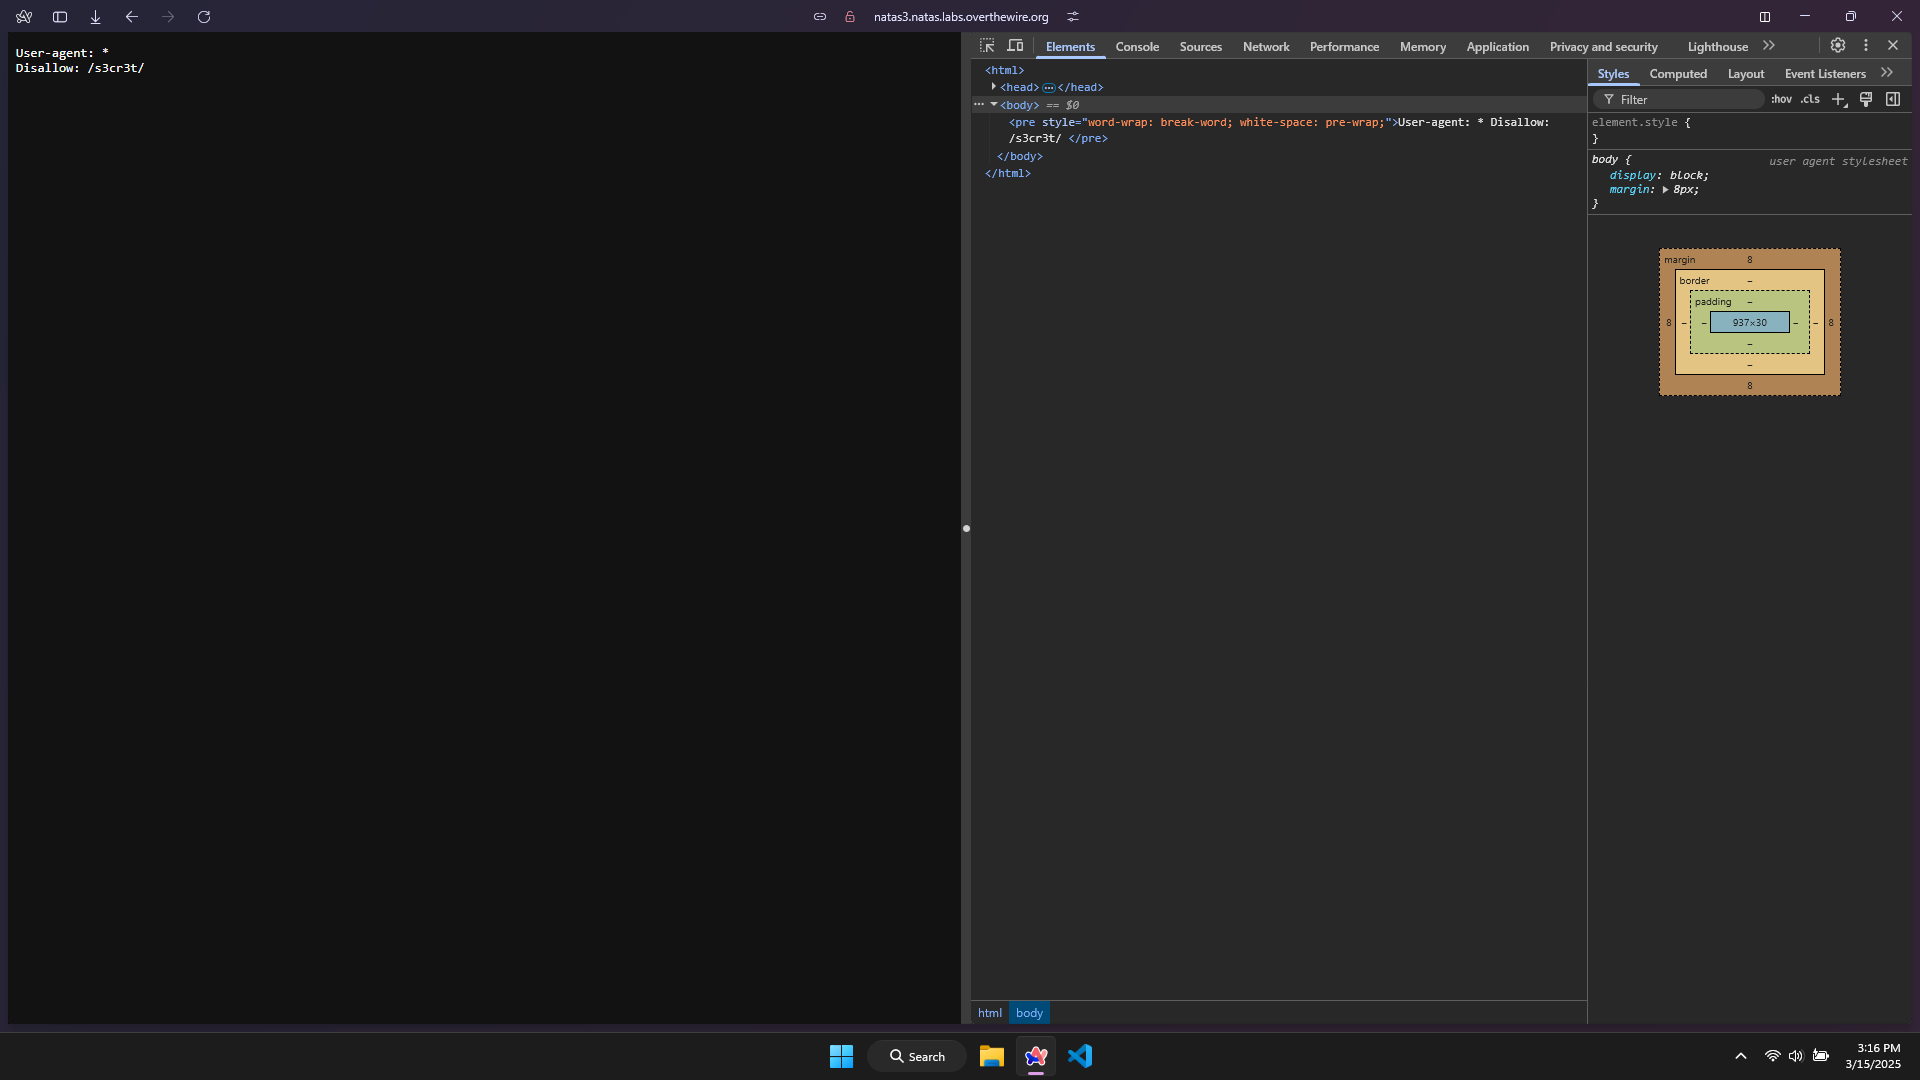Open the site permissions sliders icon
Viewport: 1920px width, 1080px height.
[x=1073, y=17]
